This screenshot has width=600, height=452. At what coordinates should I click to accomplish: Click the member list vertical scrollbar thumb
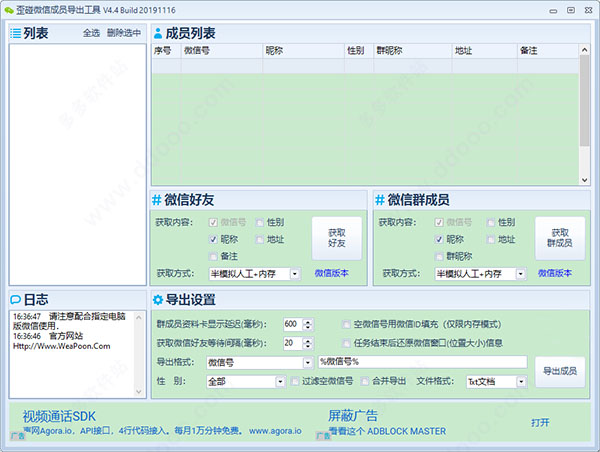(x=584, y=100)
